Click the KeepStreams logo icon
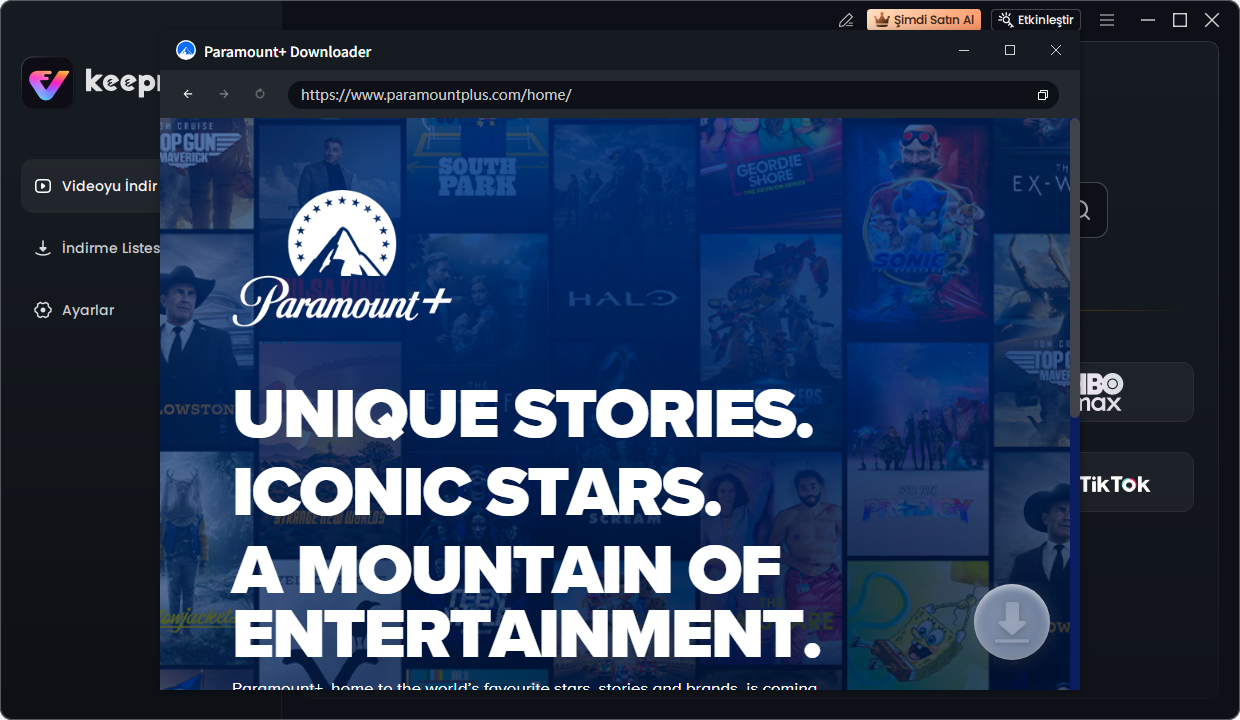 pos(47,83)
